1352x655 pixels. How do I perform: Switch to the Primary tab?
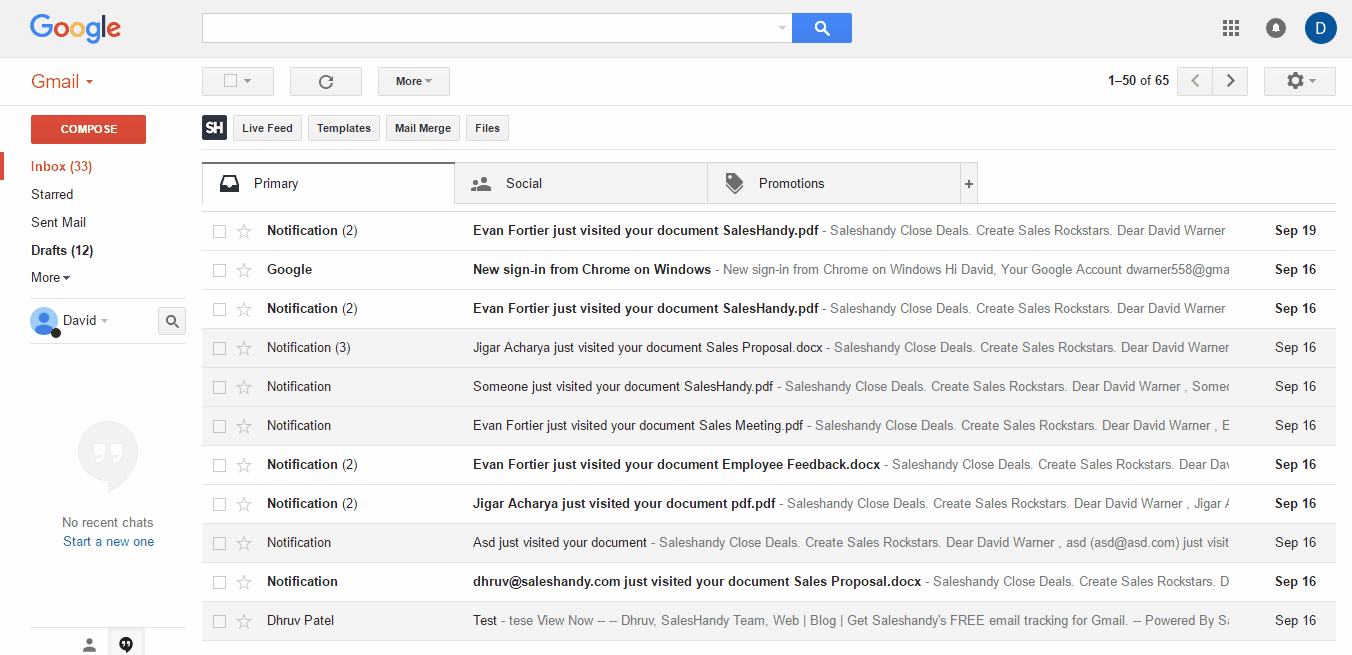pyautogui.click(x=328, y=184)
